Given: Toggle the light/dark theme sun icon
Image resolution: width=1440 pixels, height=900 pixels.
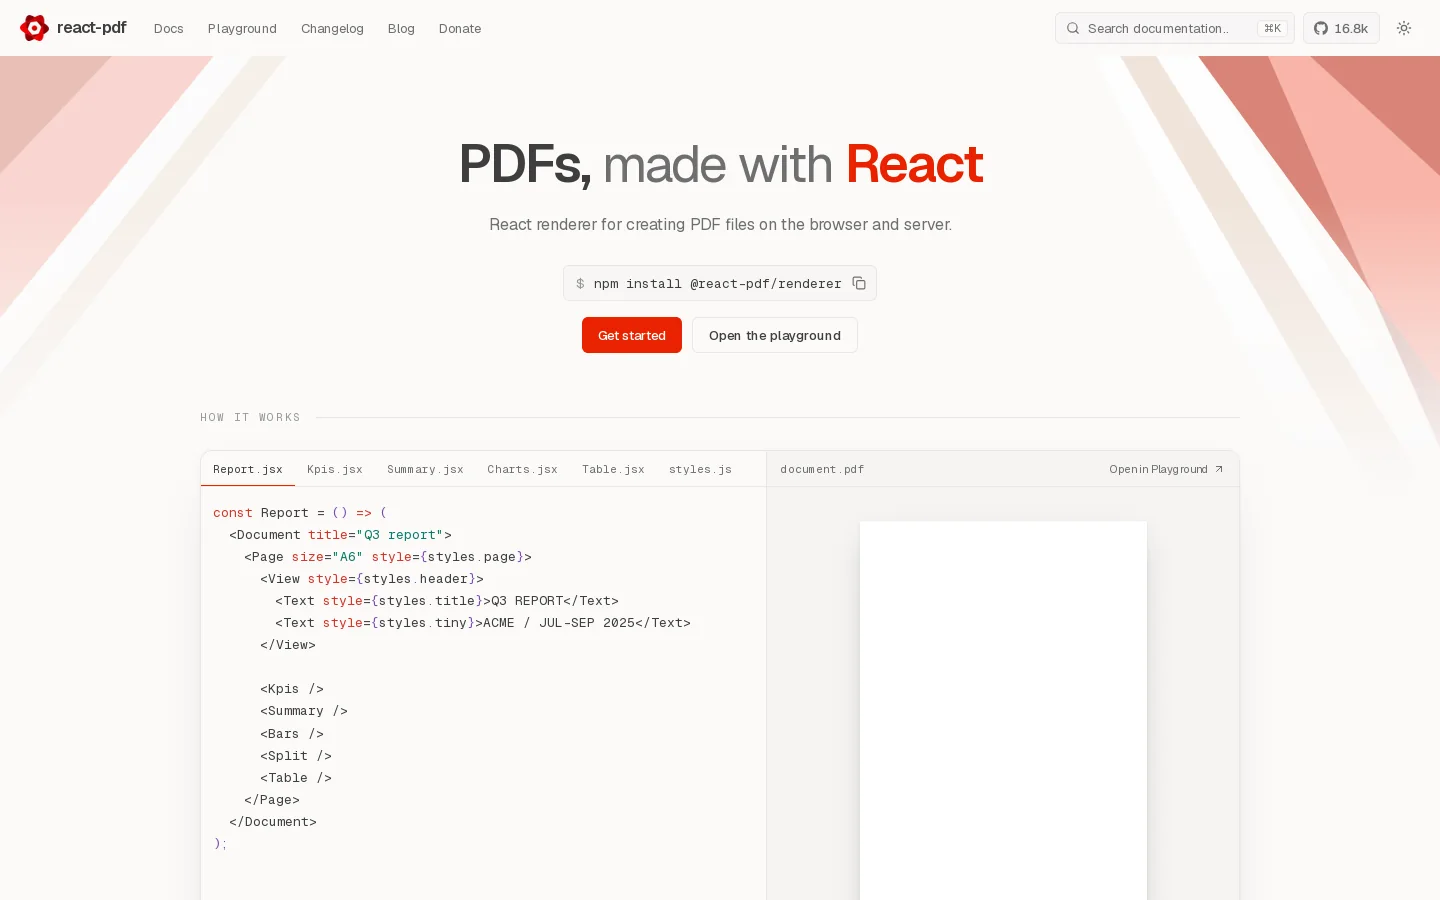Looking at the screenshot, I should (1404, 28).
